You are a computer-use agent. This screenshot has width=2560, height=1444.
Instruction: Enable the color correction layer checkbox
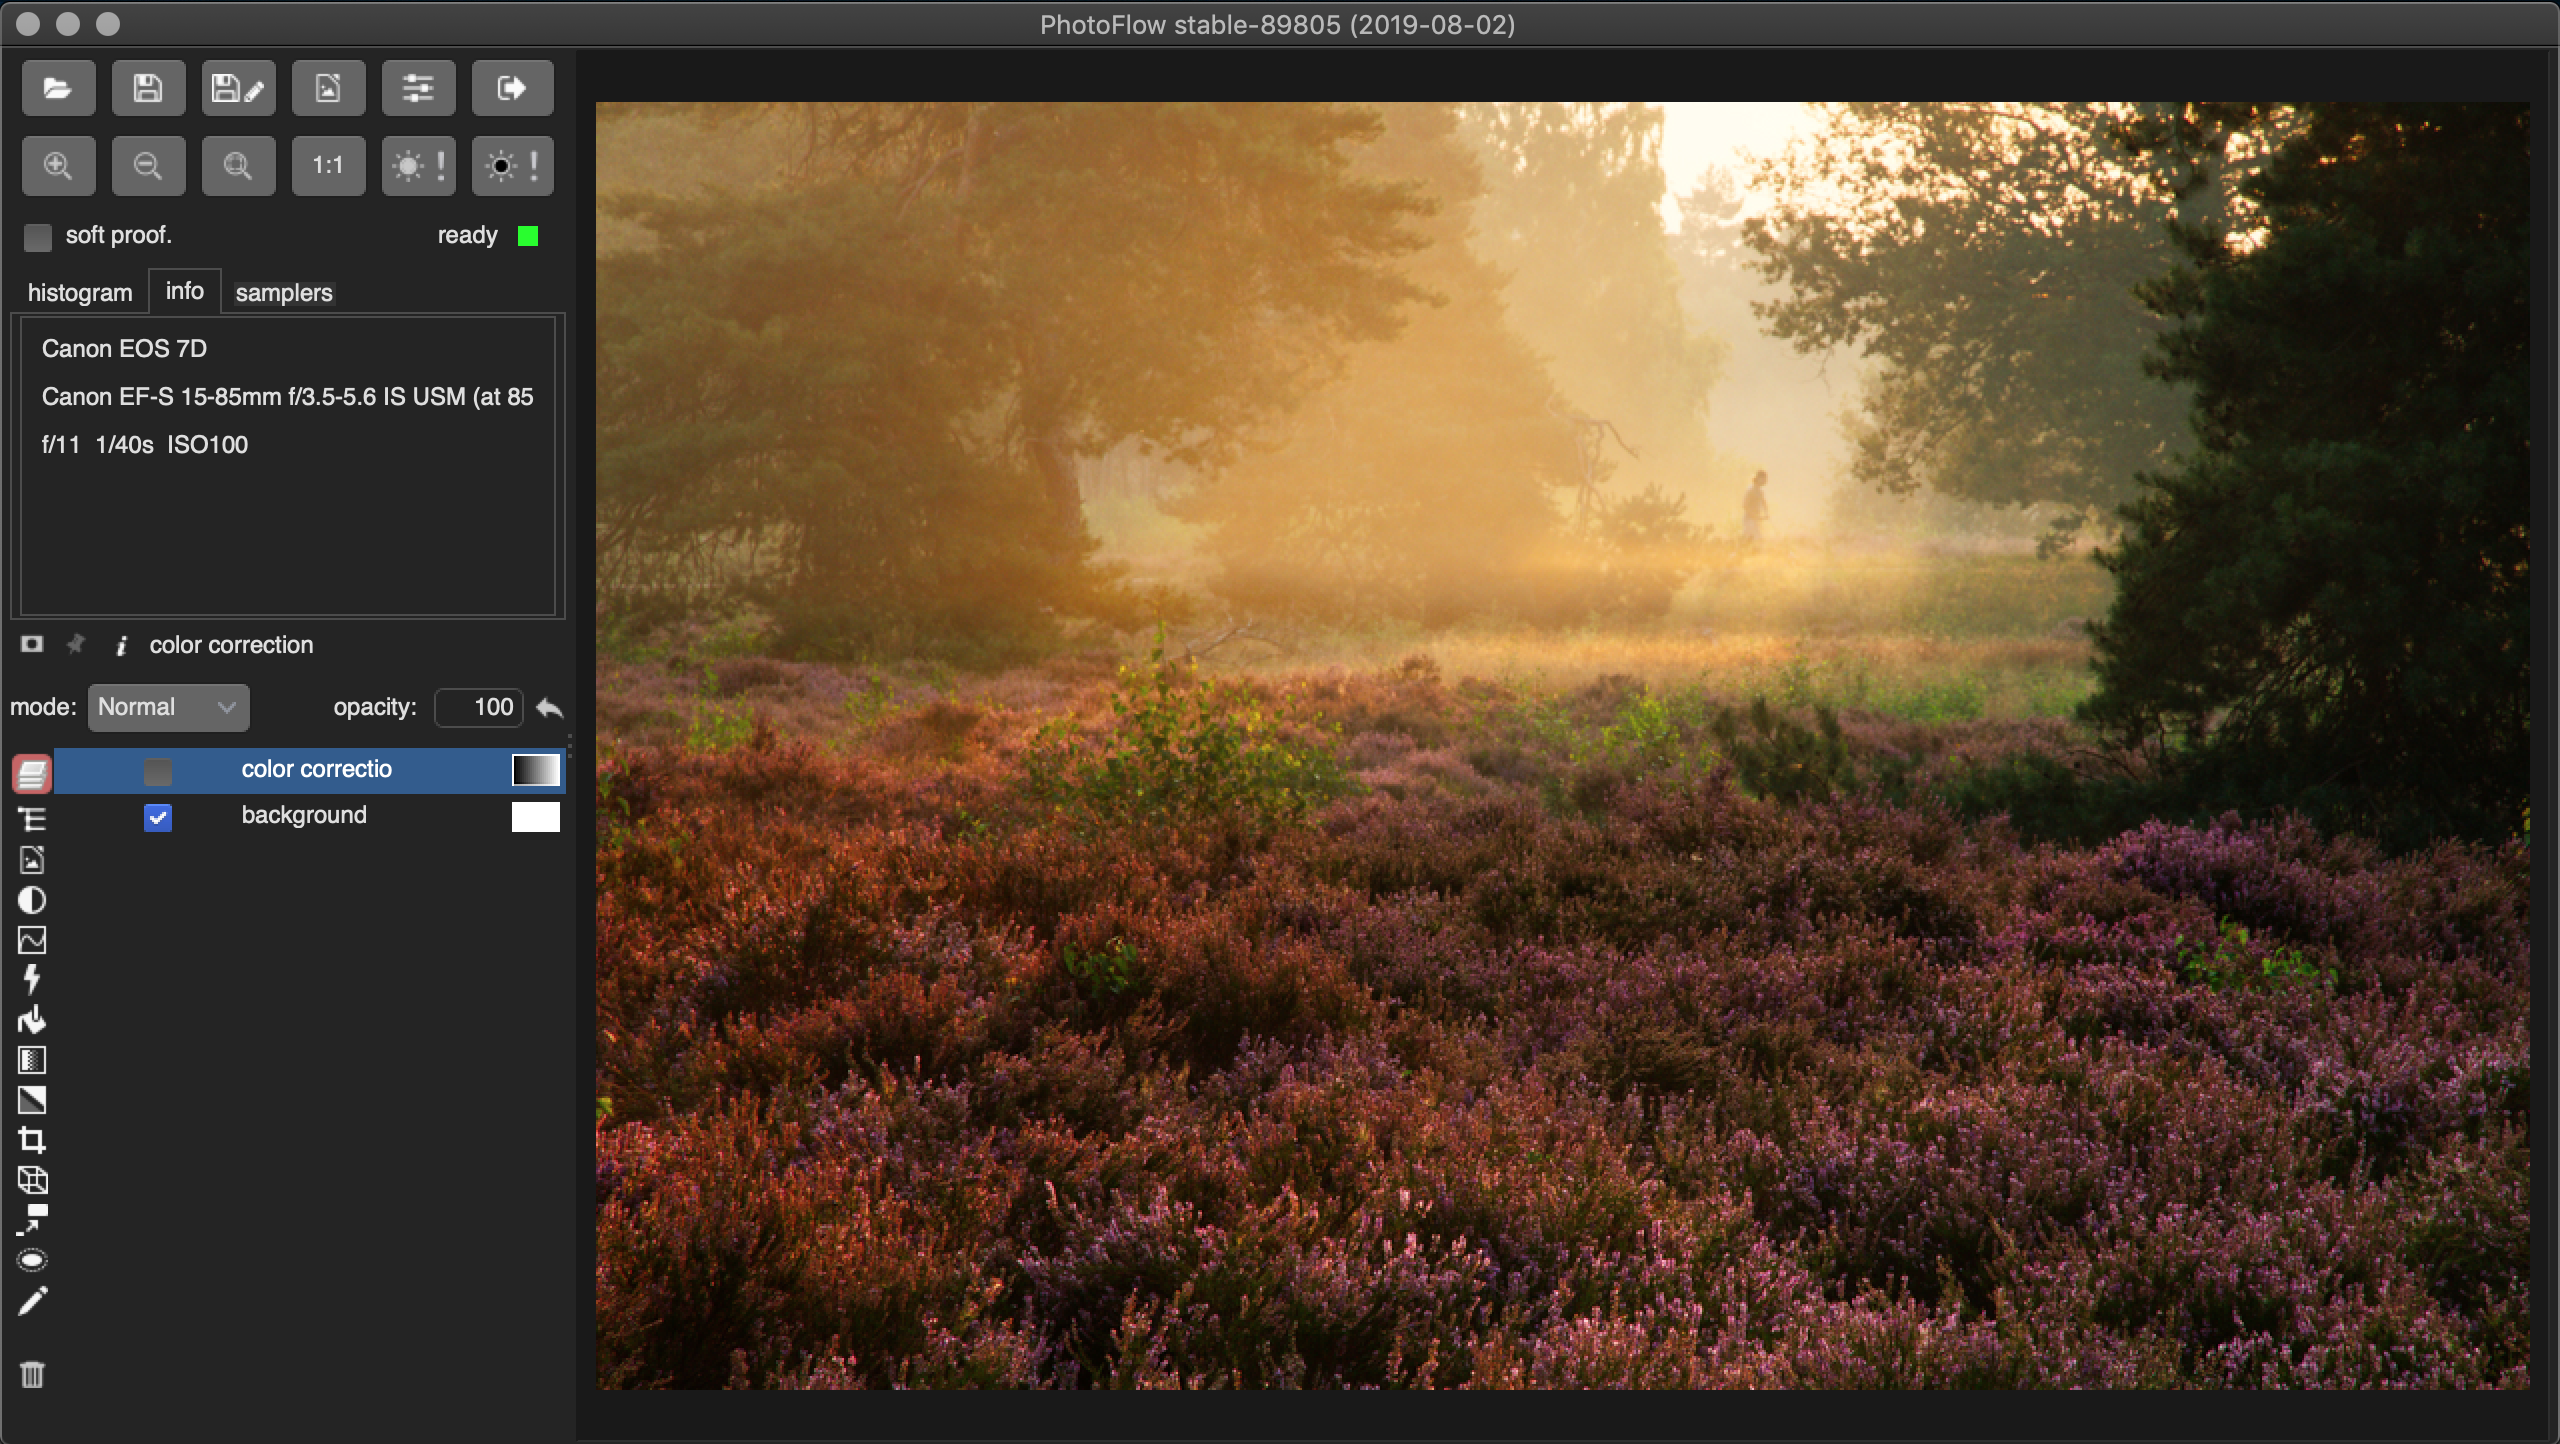[x=158, y=771]
